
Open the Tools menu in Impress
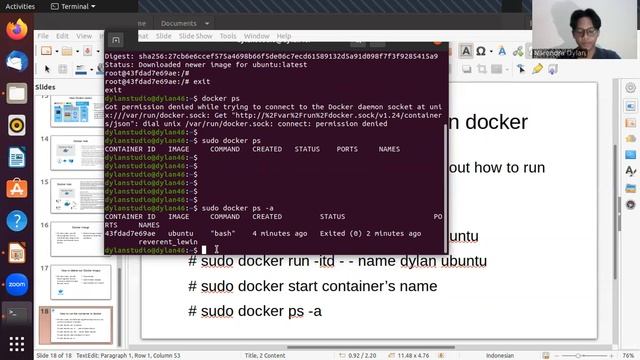tap(228, 36)
